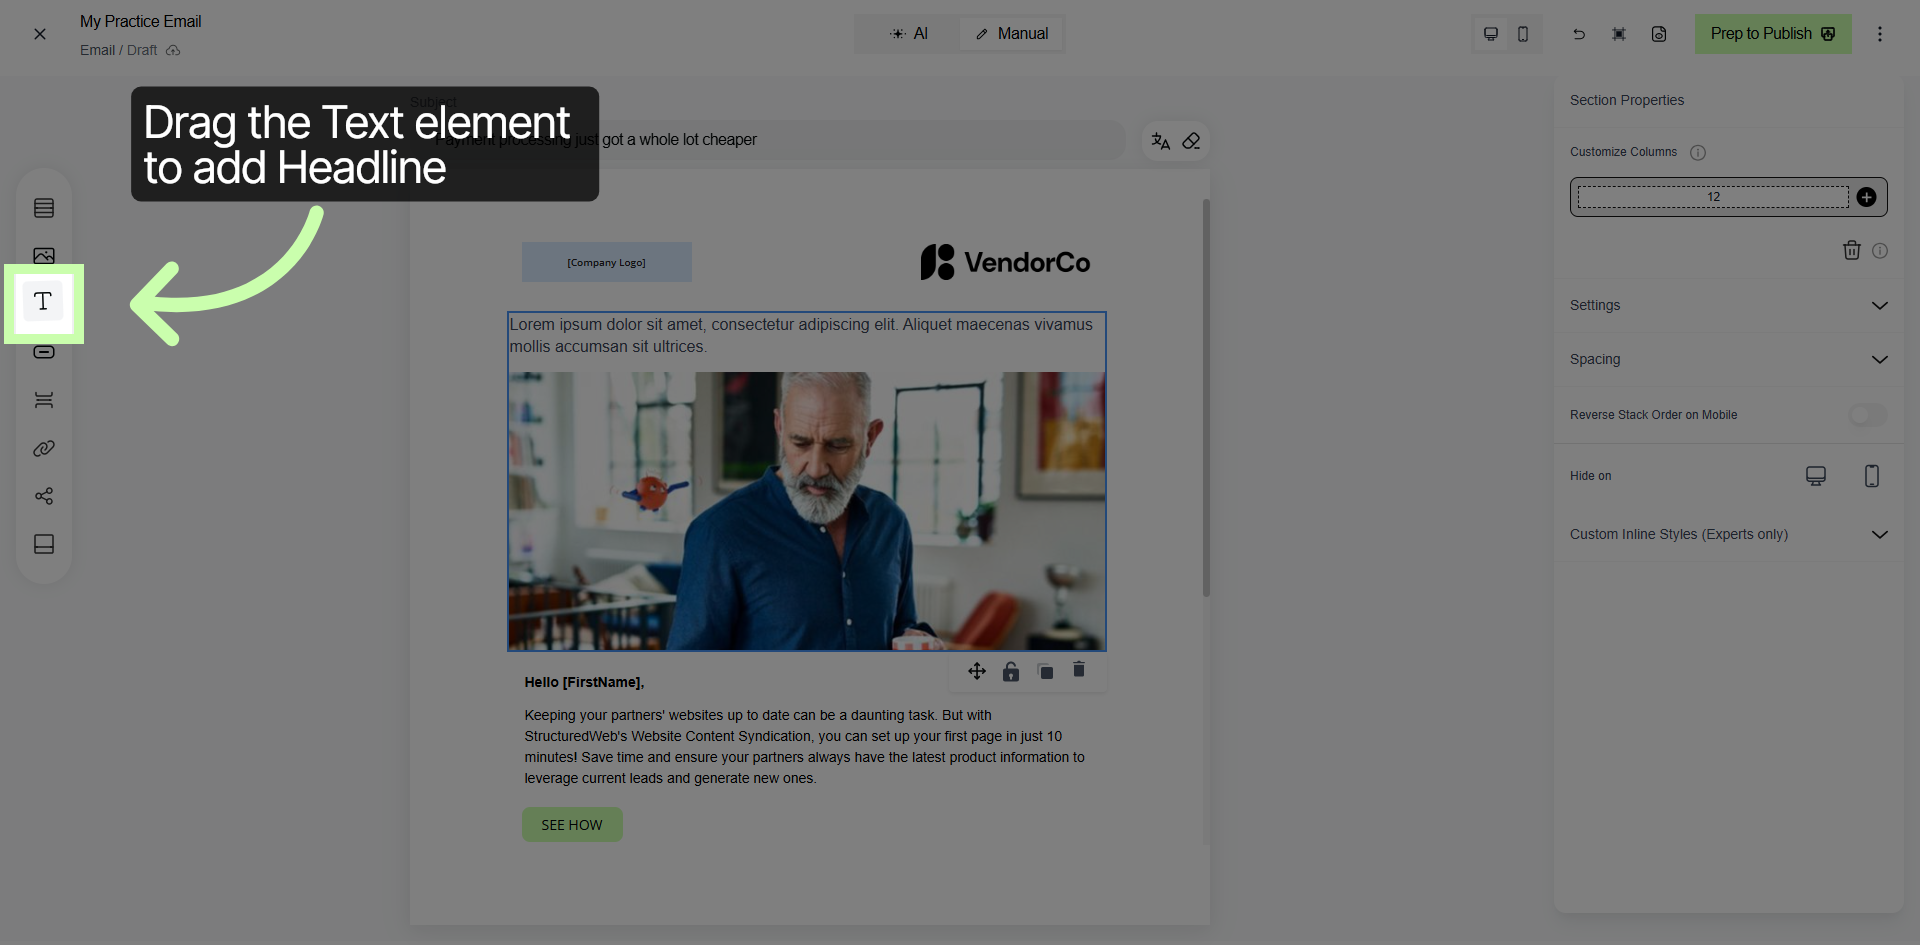Click the photo of the bearded man
Image resolution: width=1920 pixels, height=945 pixels.
pyautogui.click(x=806, y=511)
